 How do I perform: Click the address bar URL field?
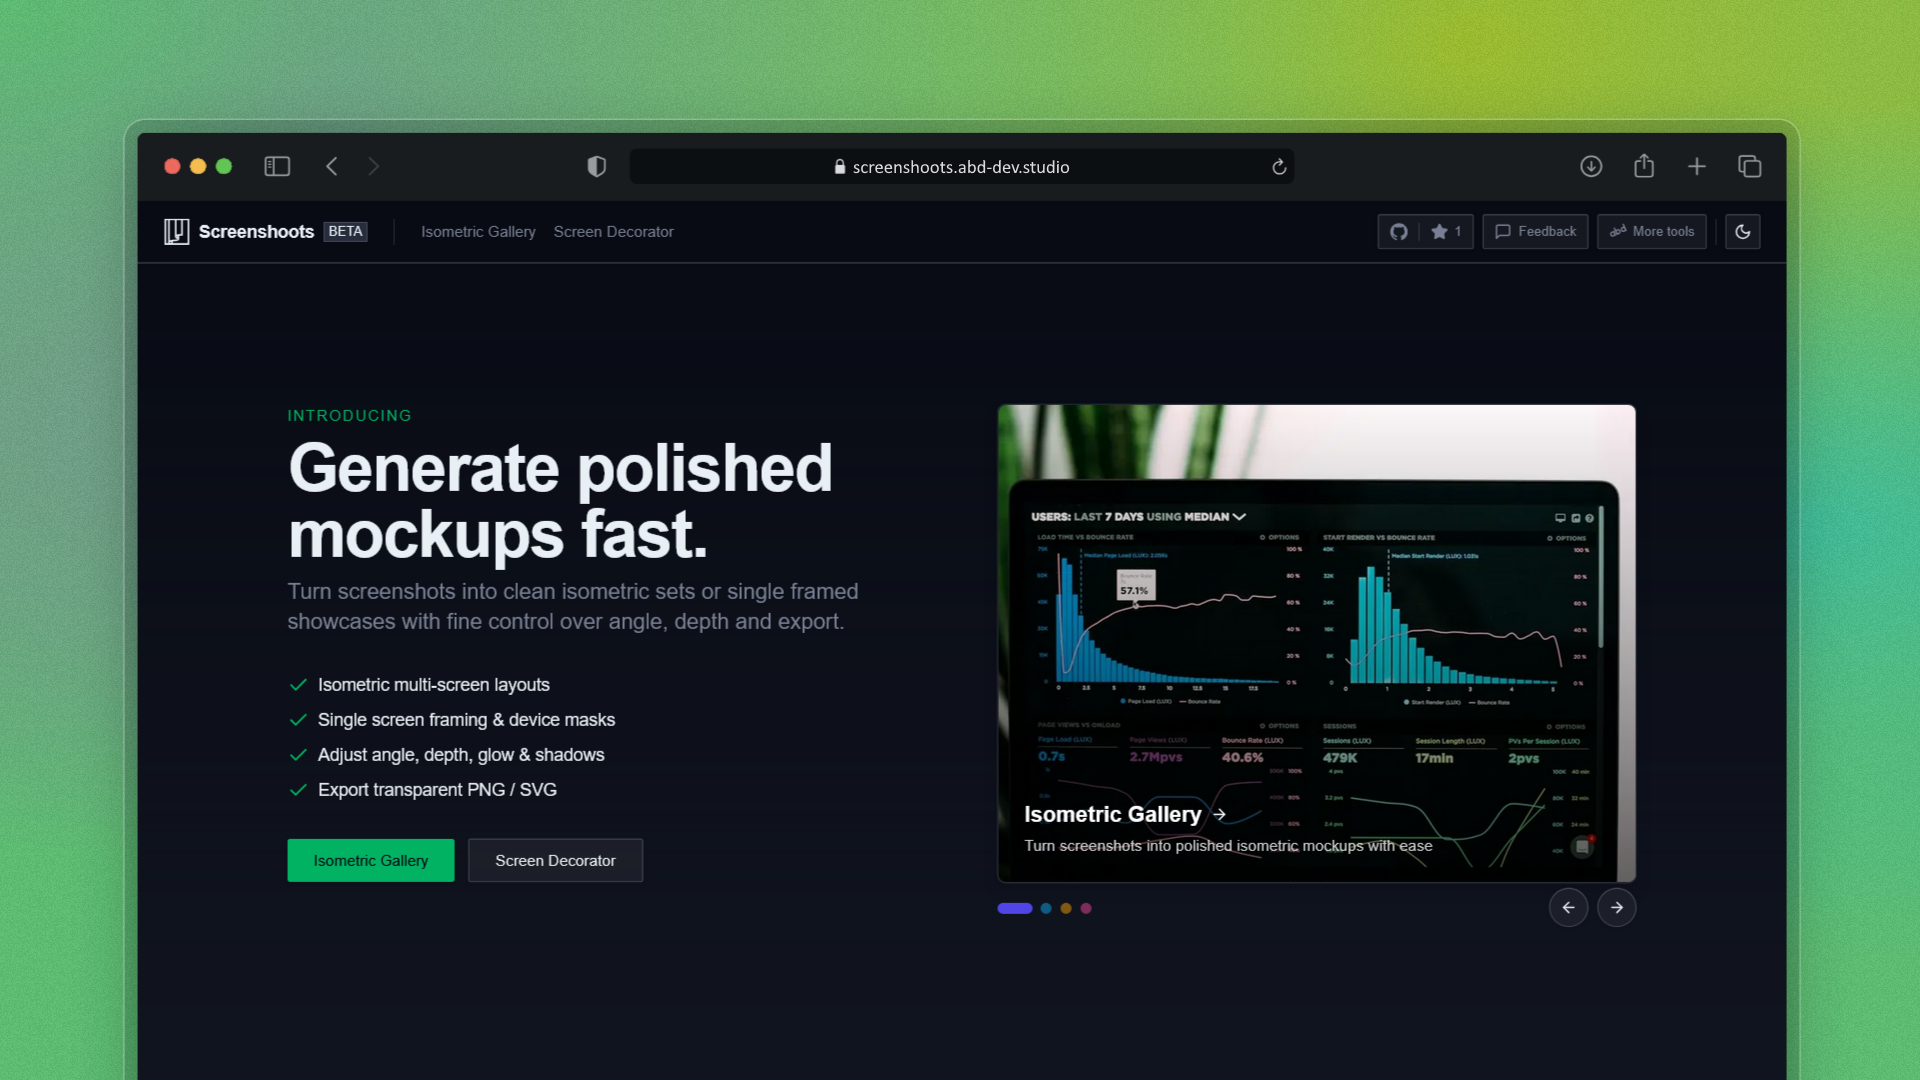click(960, 167)
